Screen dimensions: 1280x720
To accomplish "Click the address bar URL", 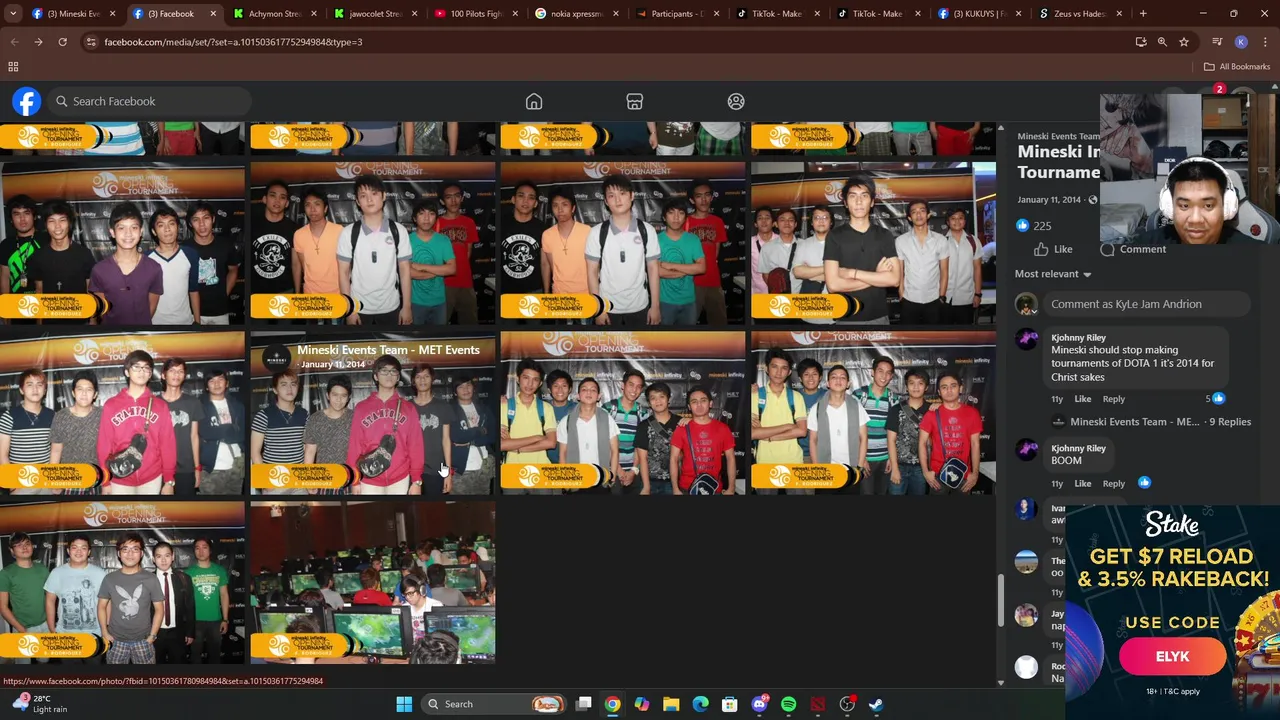I will 233,42.
